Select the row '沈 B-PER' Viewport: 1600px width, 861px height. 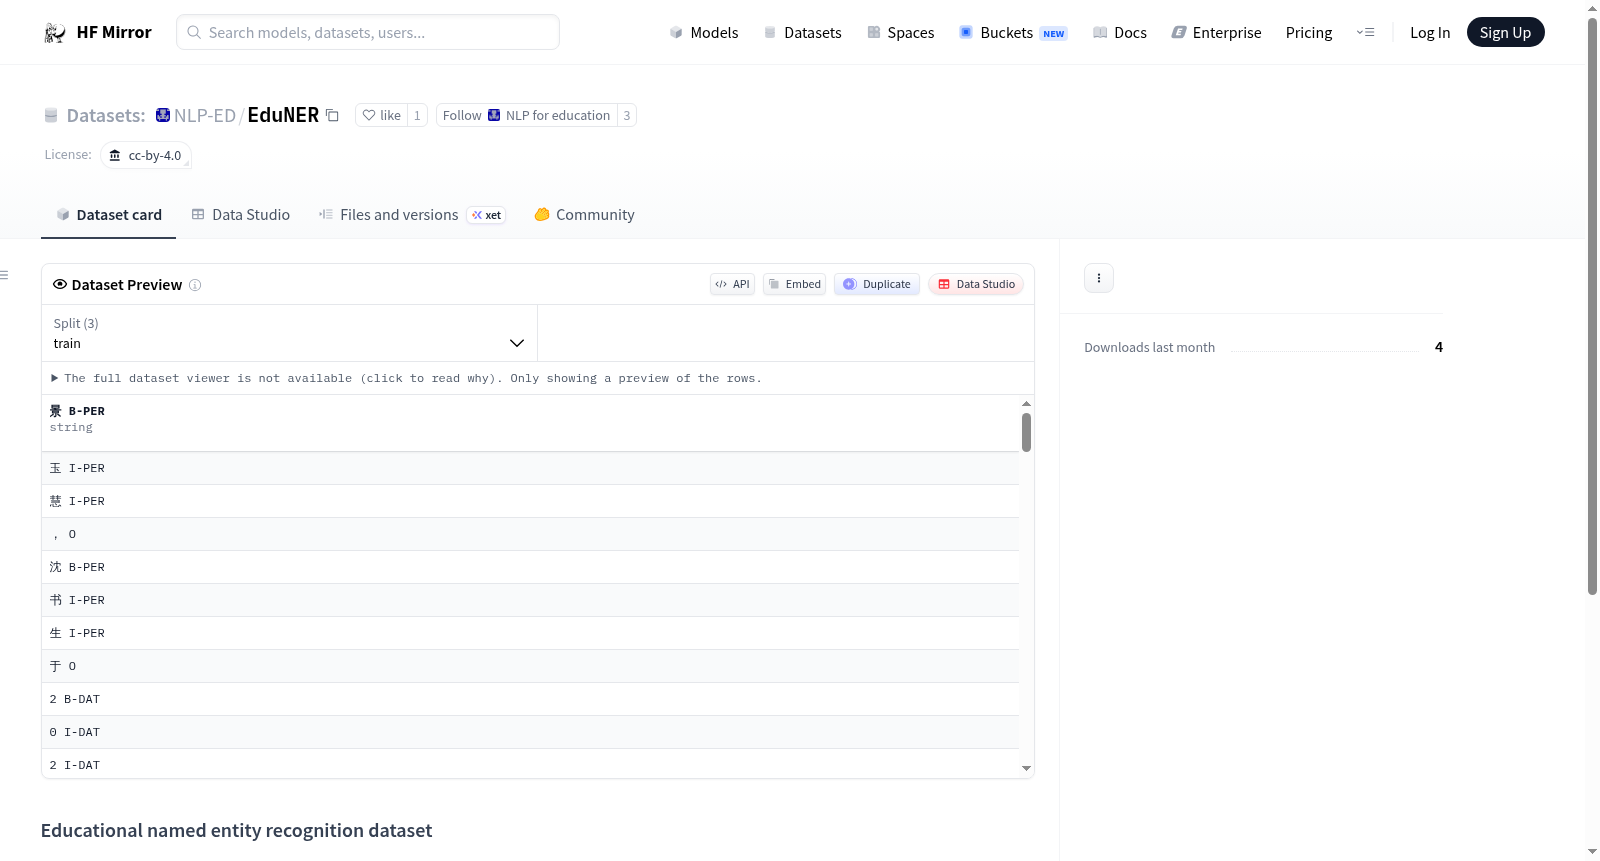[x=530, y=567]
